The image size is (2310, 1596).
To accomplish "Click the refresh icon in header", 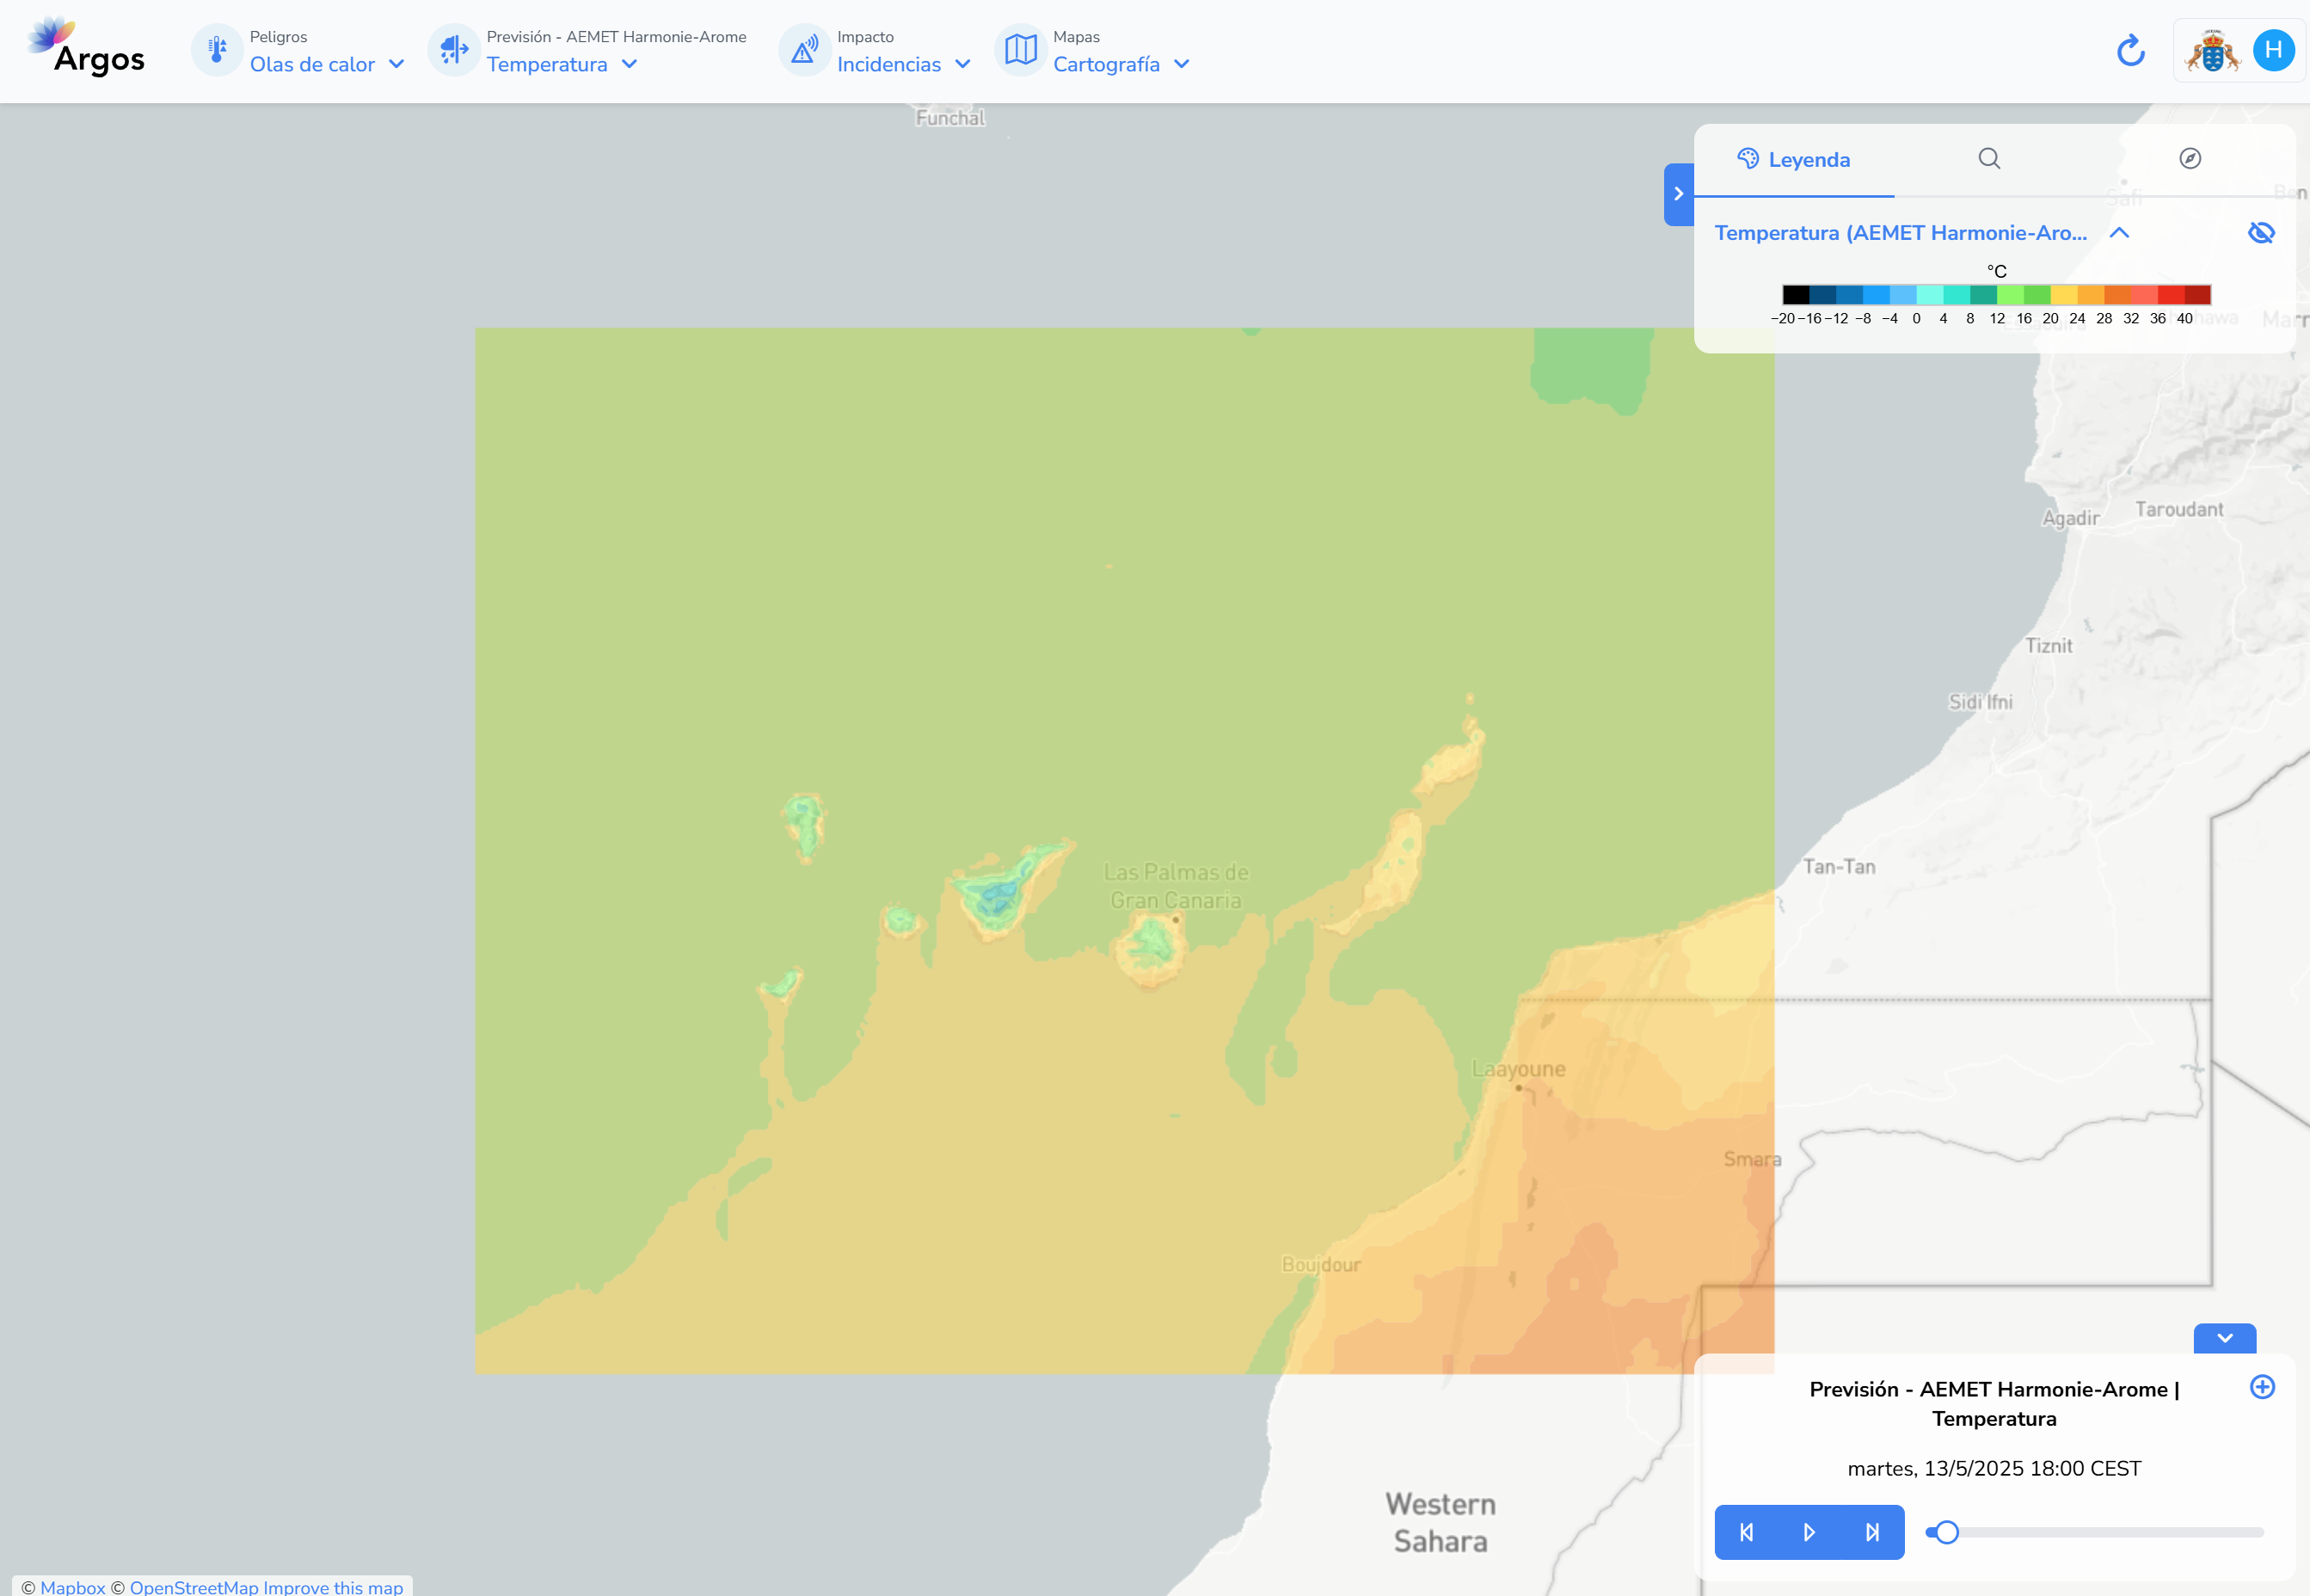I will [x=2131, y=50].
